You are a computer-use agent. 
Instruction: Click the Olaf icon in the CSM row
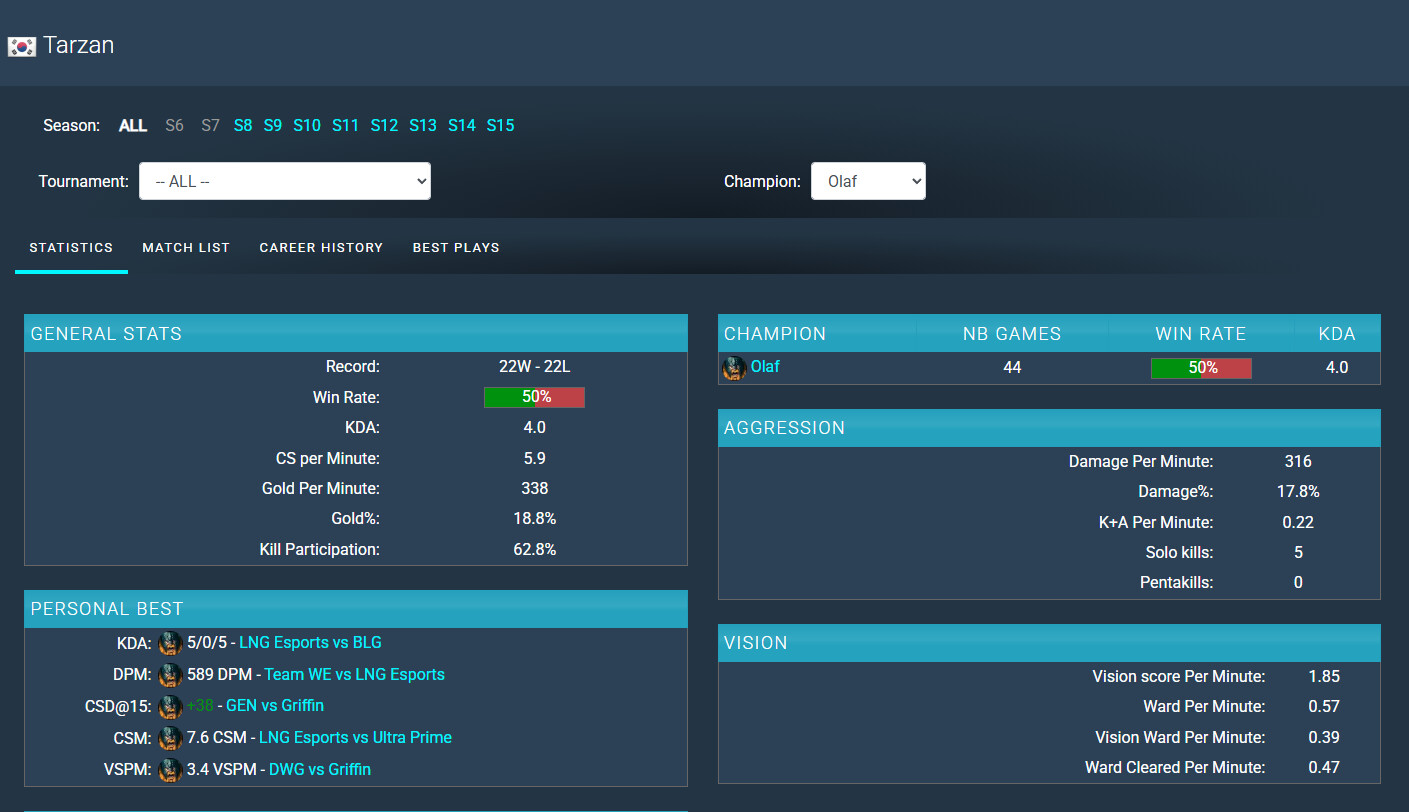(170, 738)
